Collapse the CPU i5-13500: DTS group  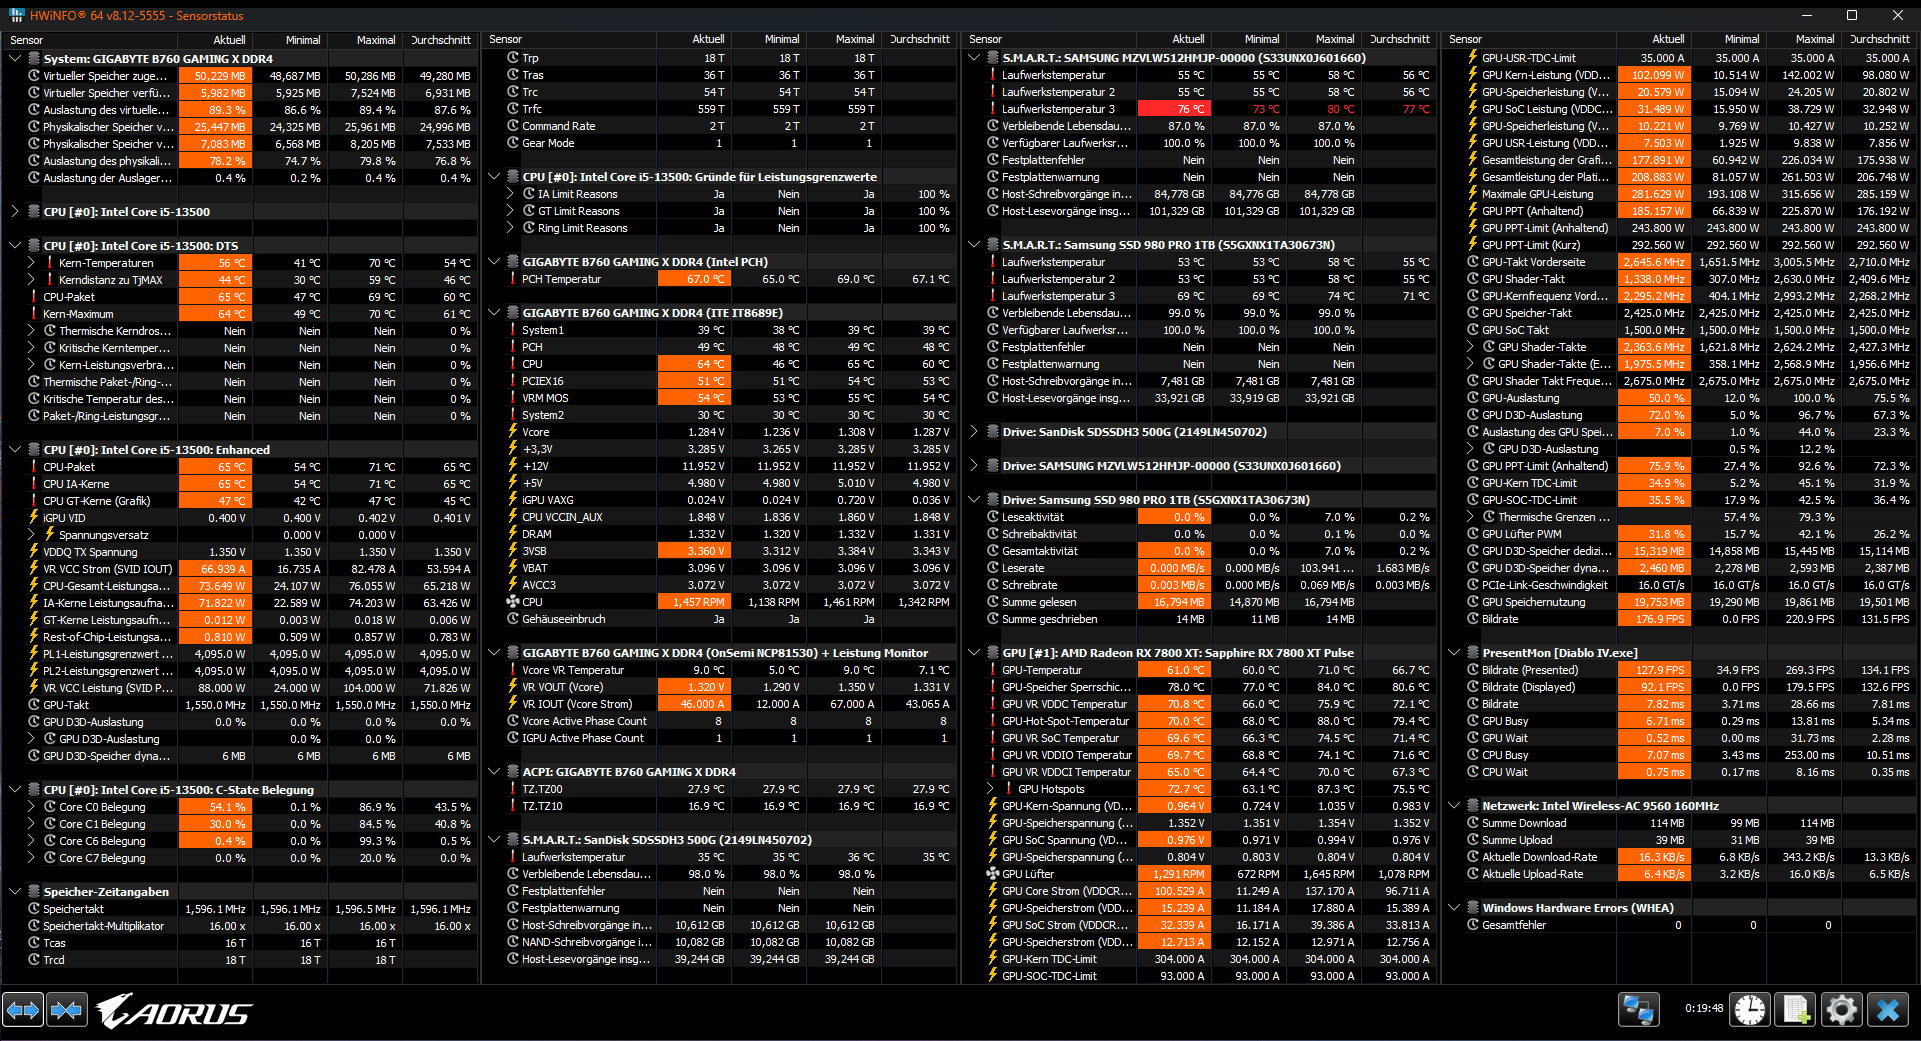point(15,246)
